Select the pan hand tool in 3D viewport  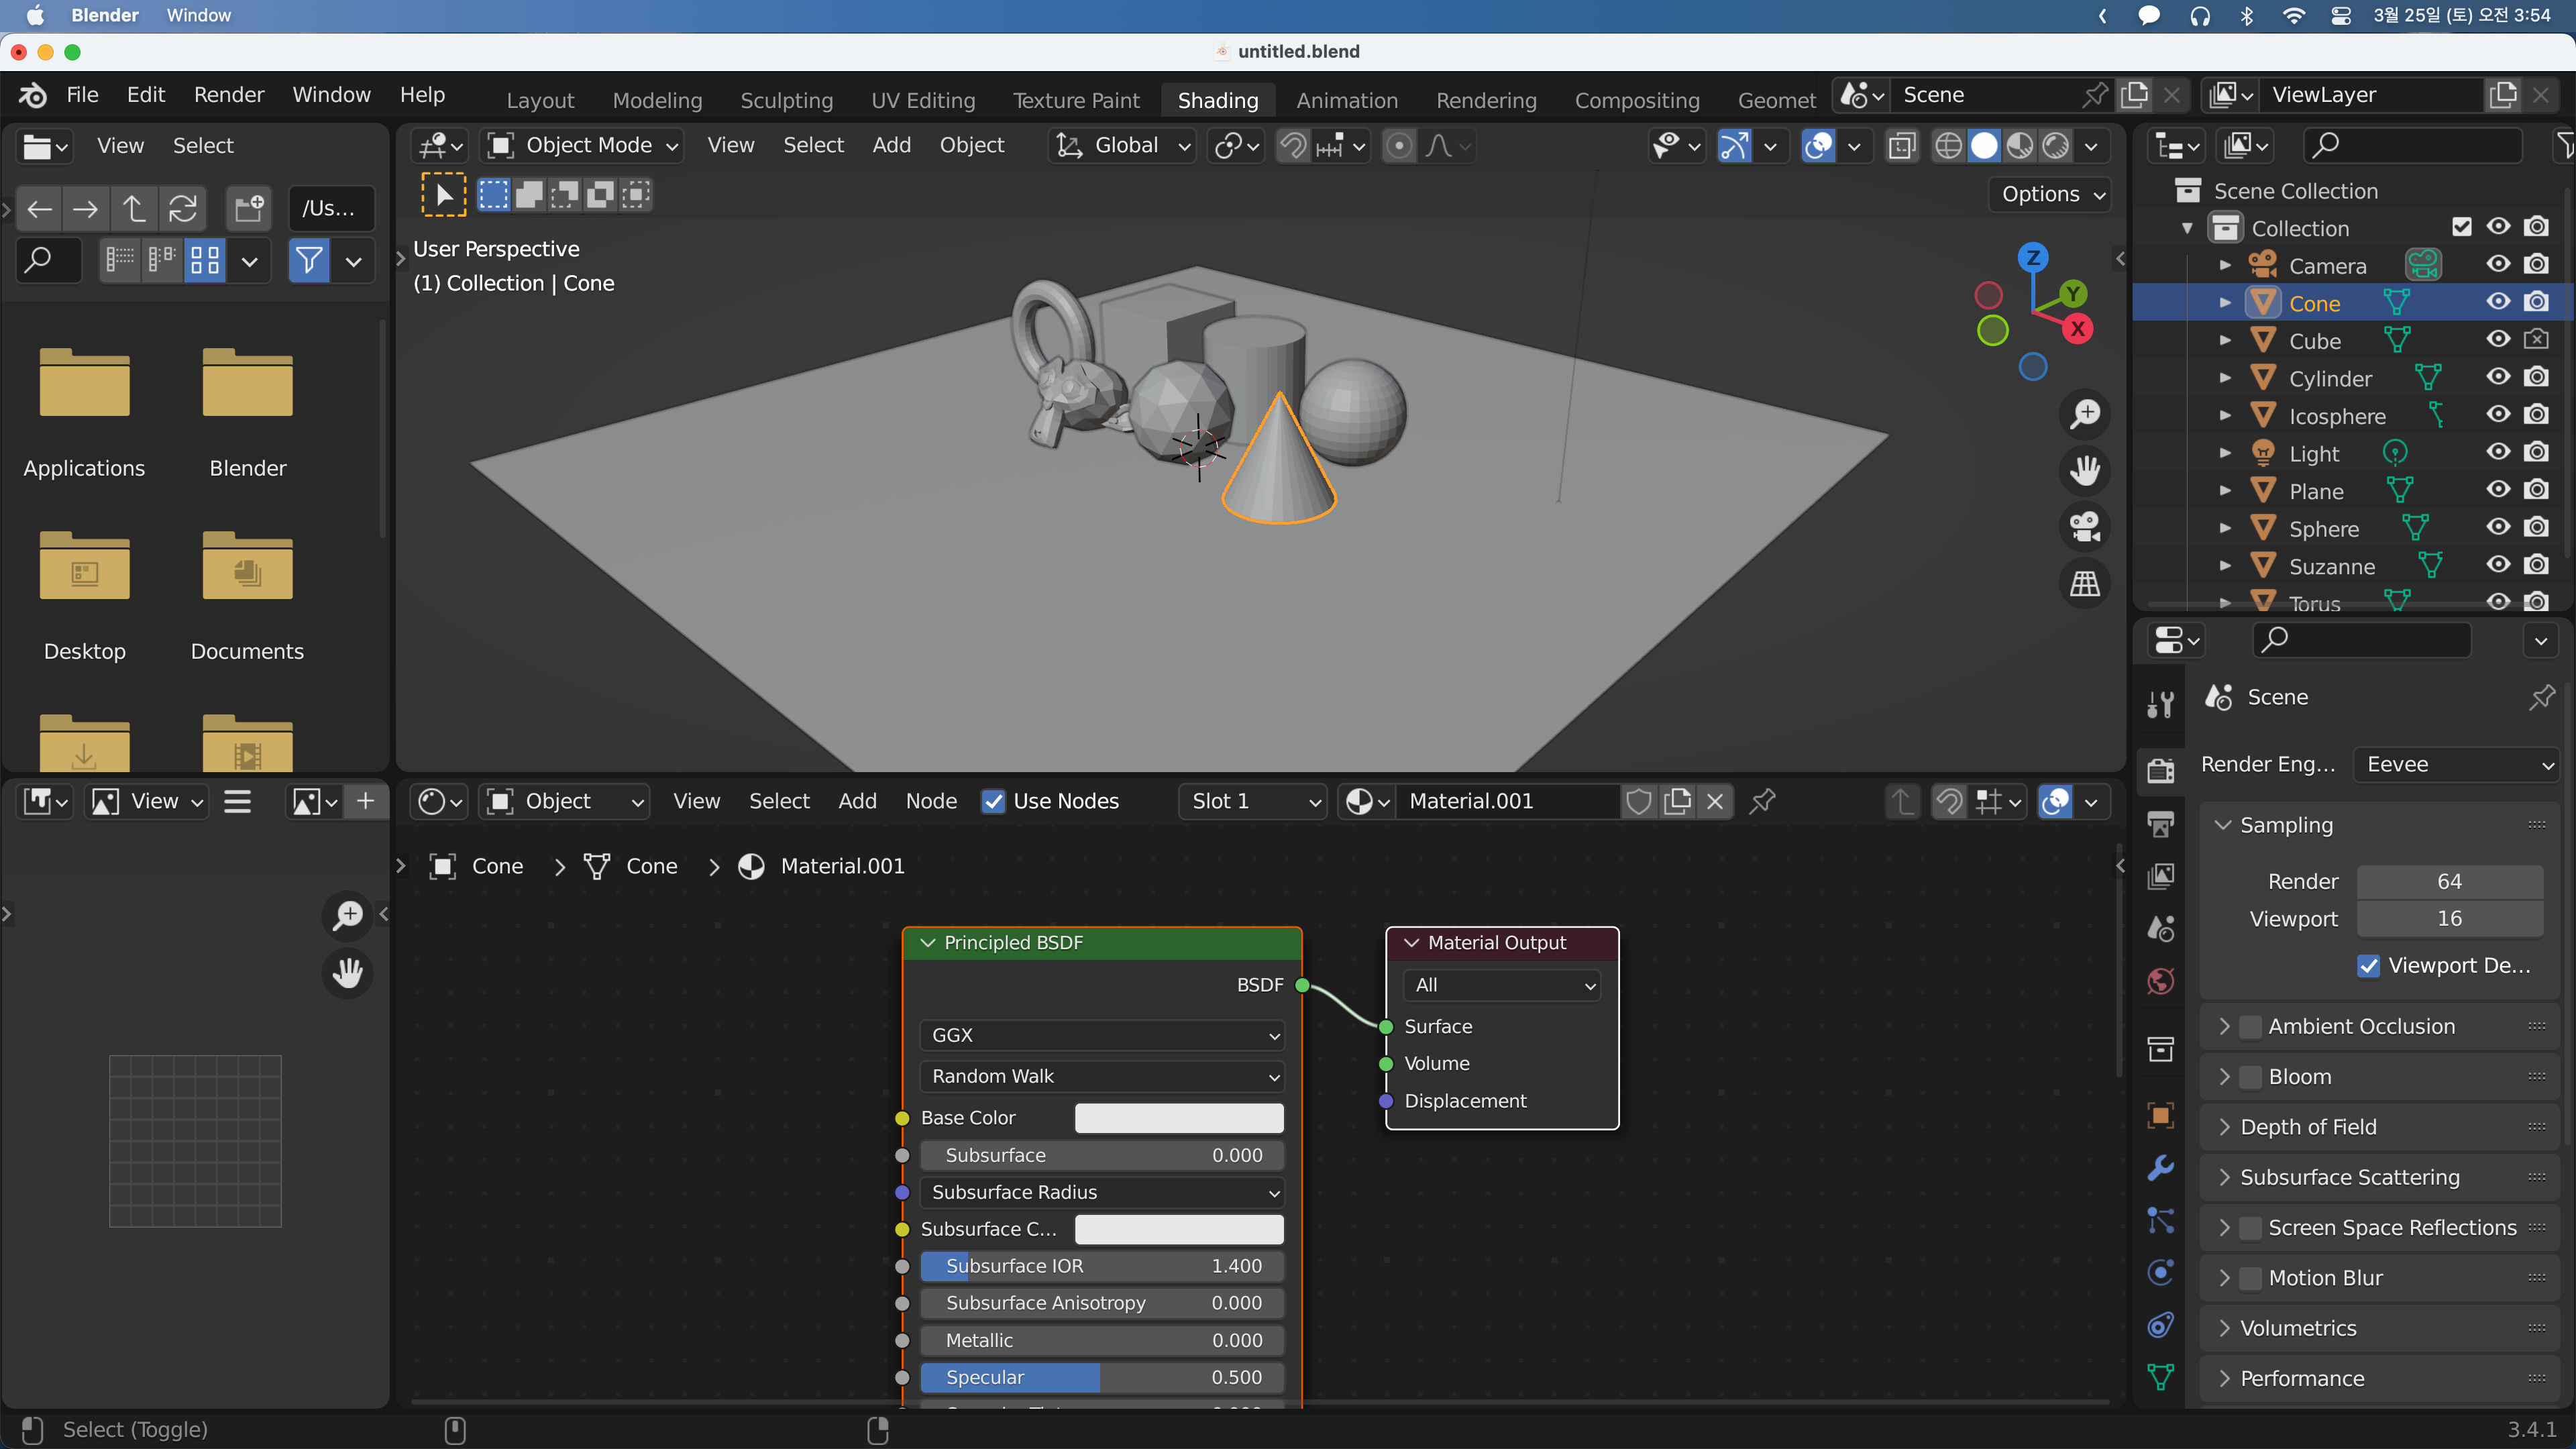click(2085, 470)
